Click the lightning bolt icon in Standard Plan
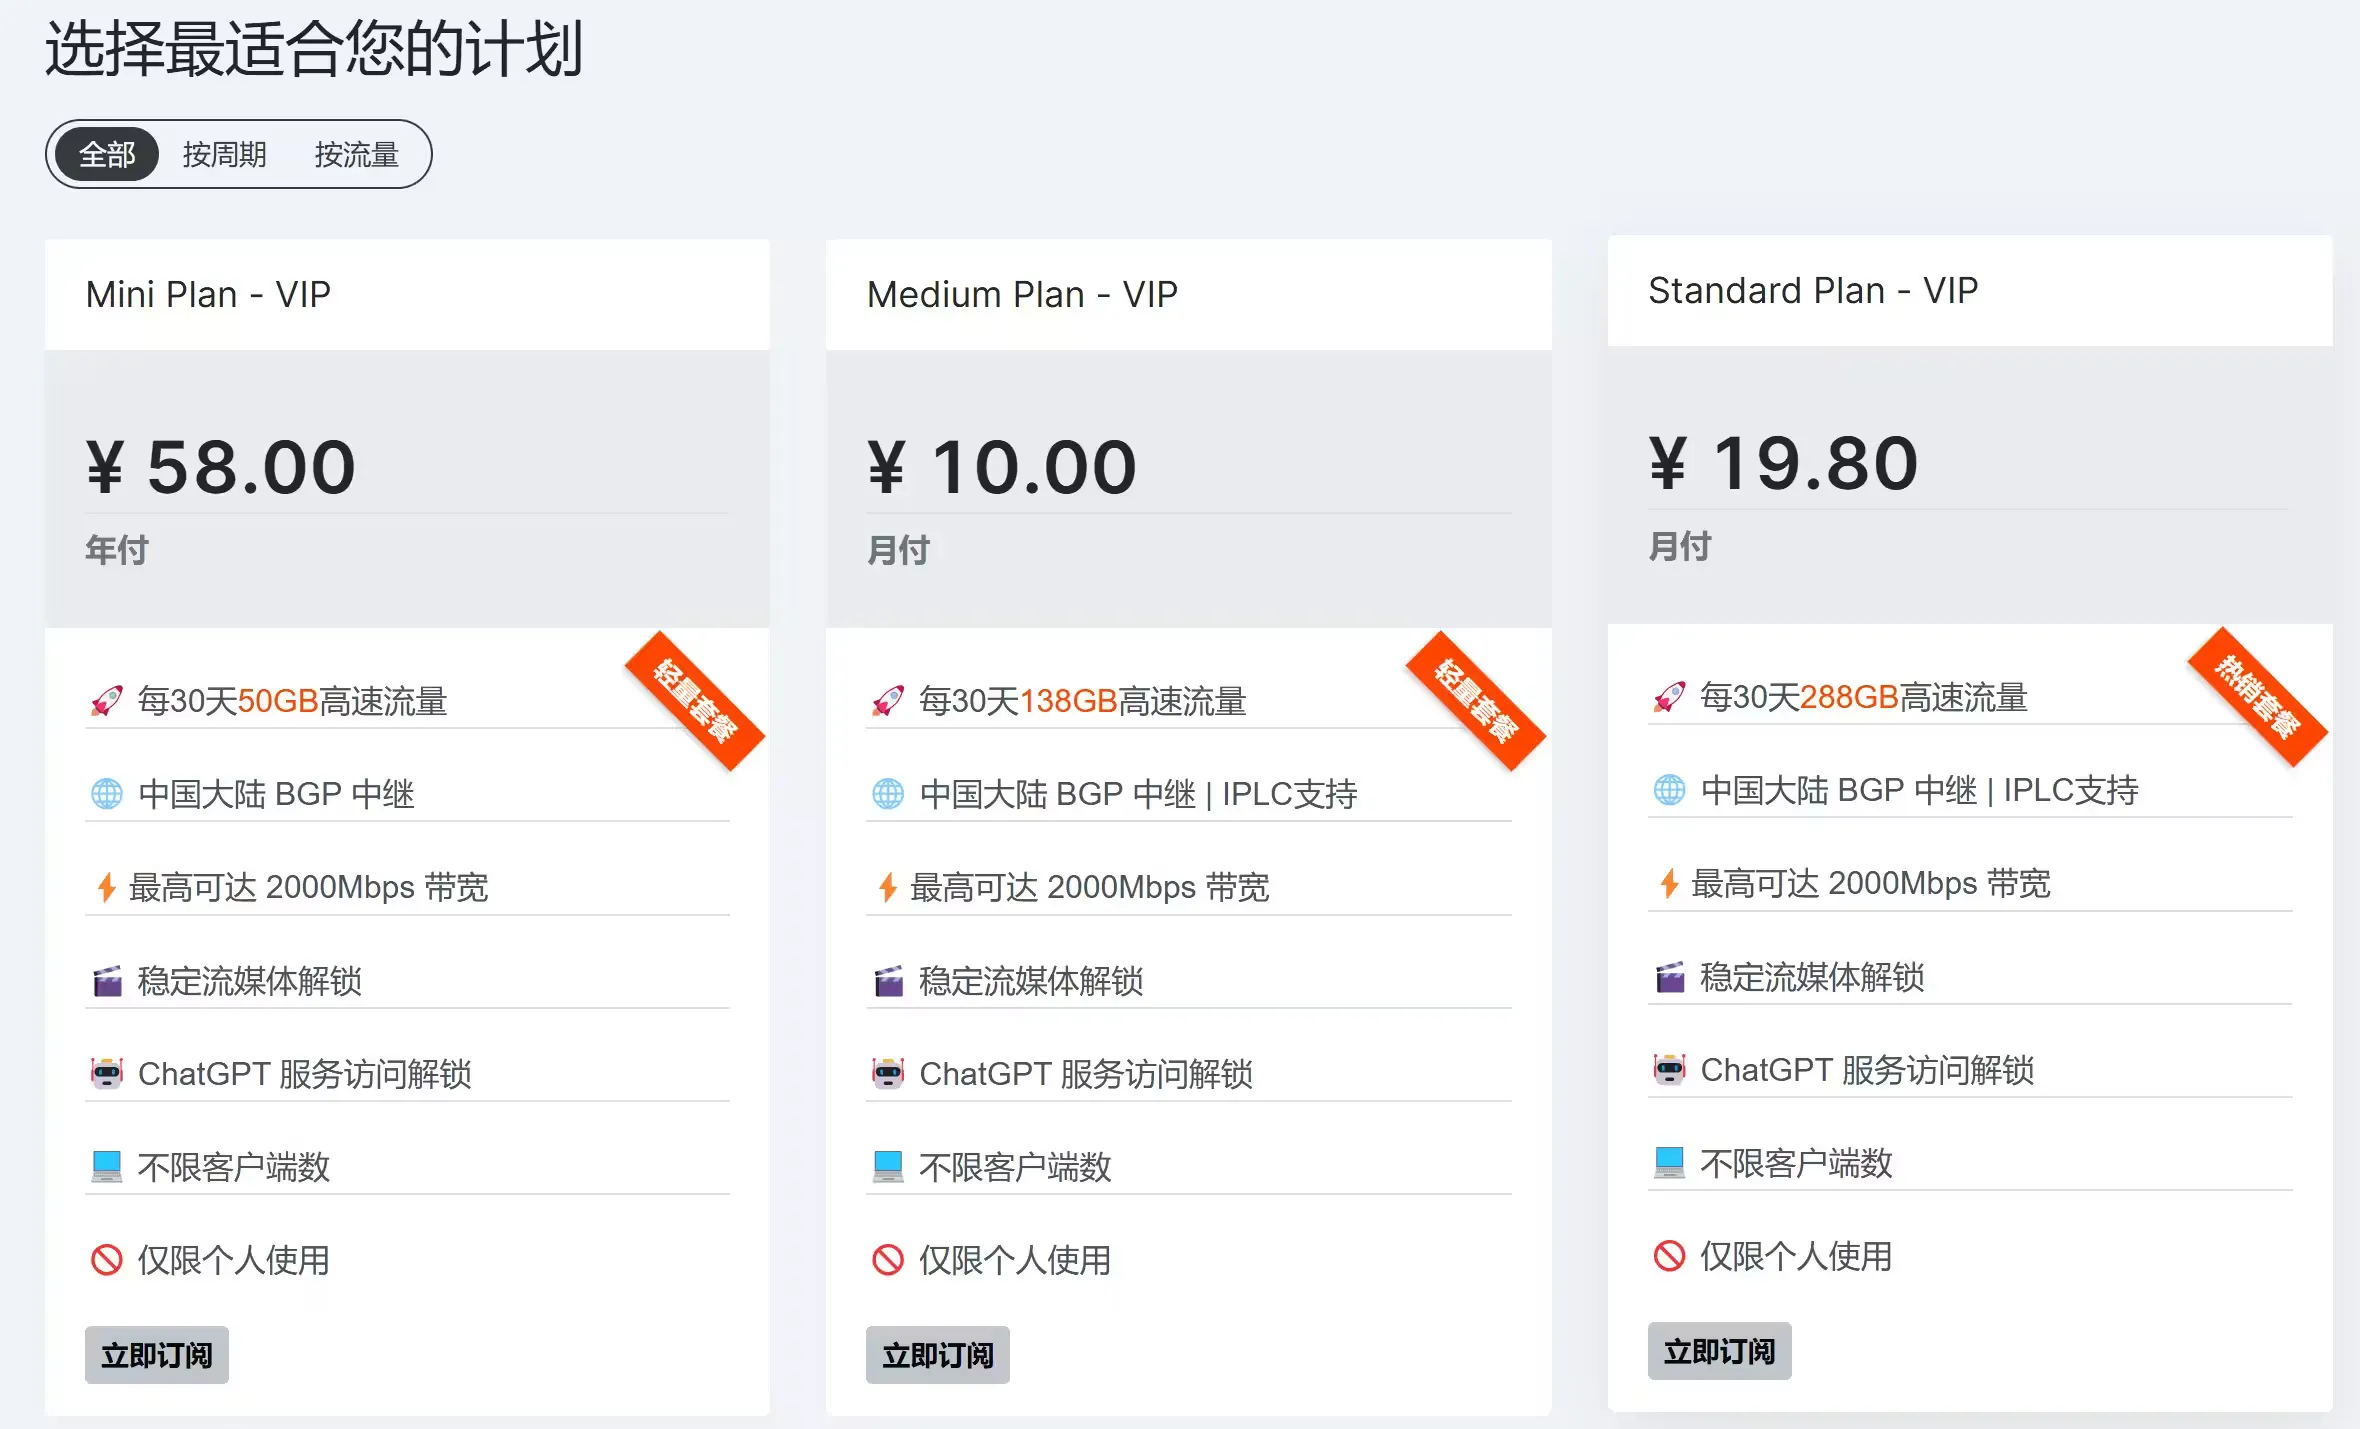This screenshot has width=2360, height=1429. 1669,883
